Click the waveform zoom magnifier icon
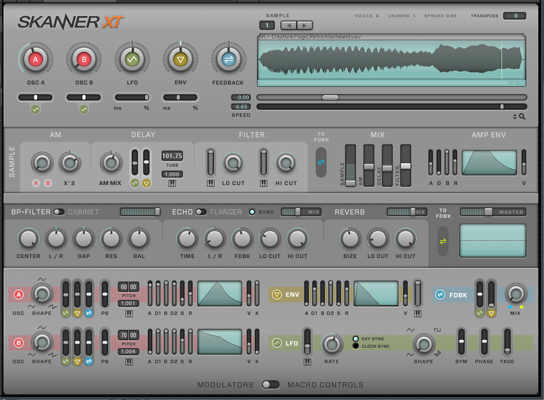 point(522,117)
